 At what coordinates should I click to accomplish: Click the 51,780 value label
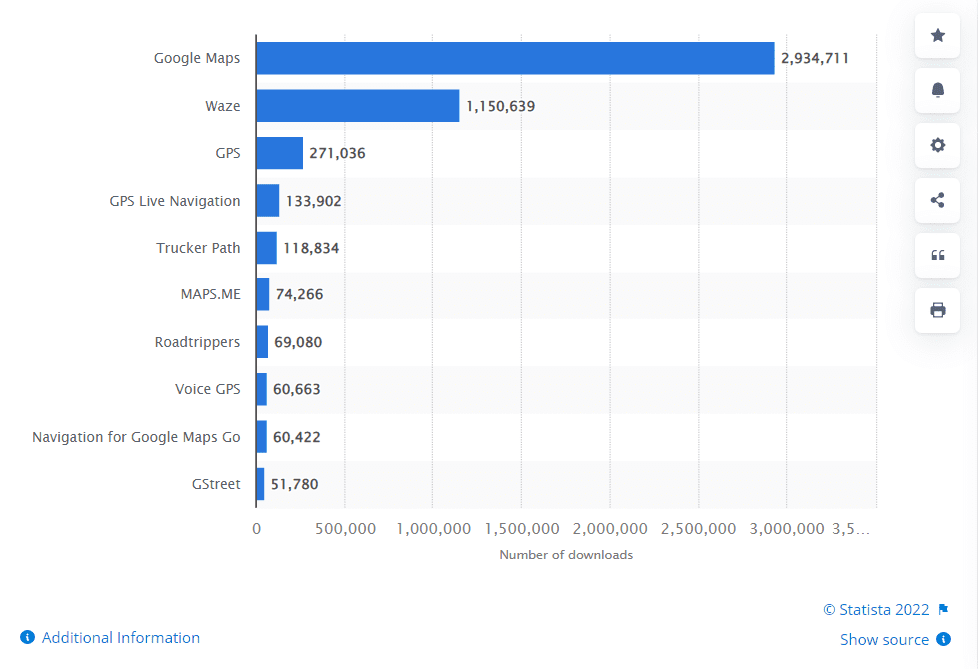[294, 484]
